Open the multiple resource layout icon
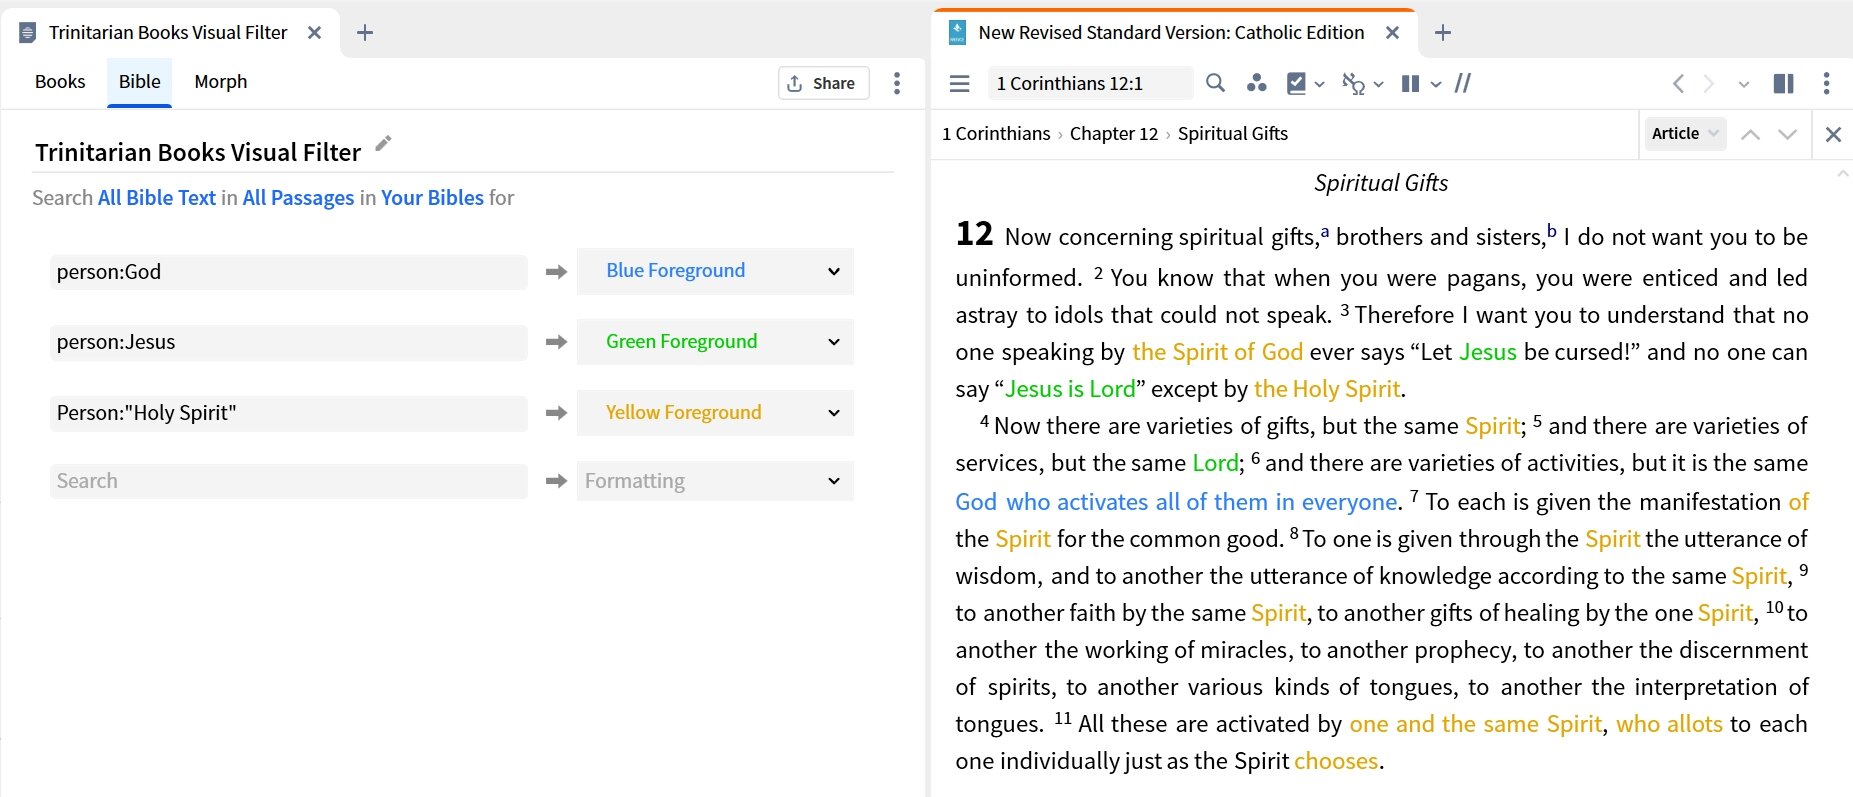 [x=1783, y=83]
